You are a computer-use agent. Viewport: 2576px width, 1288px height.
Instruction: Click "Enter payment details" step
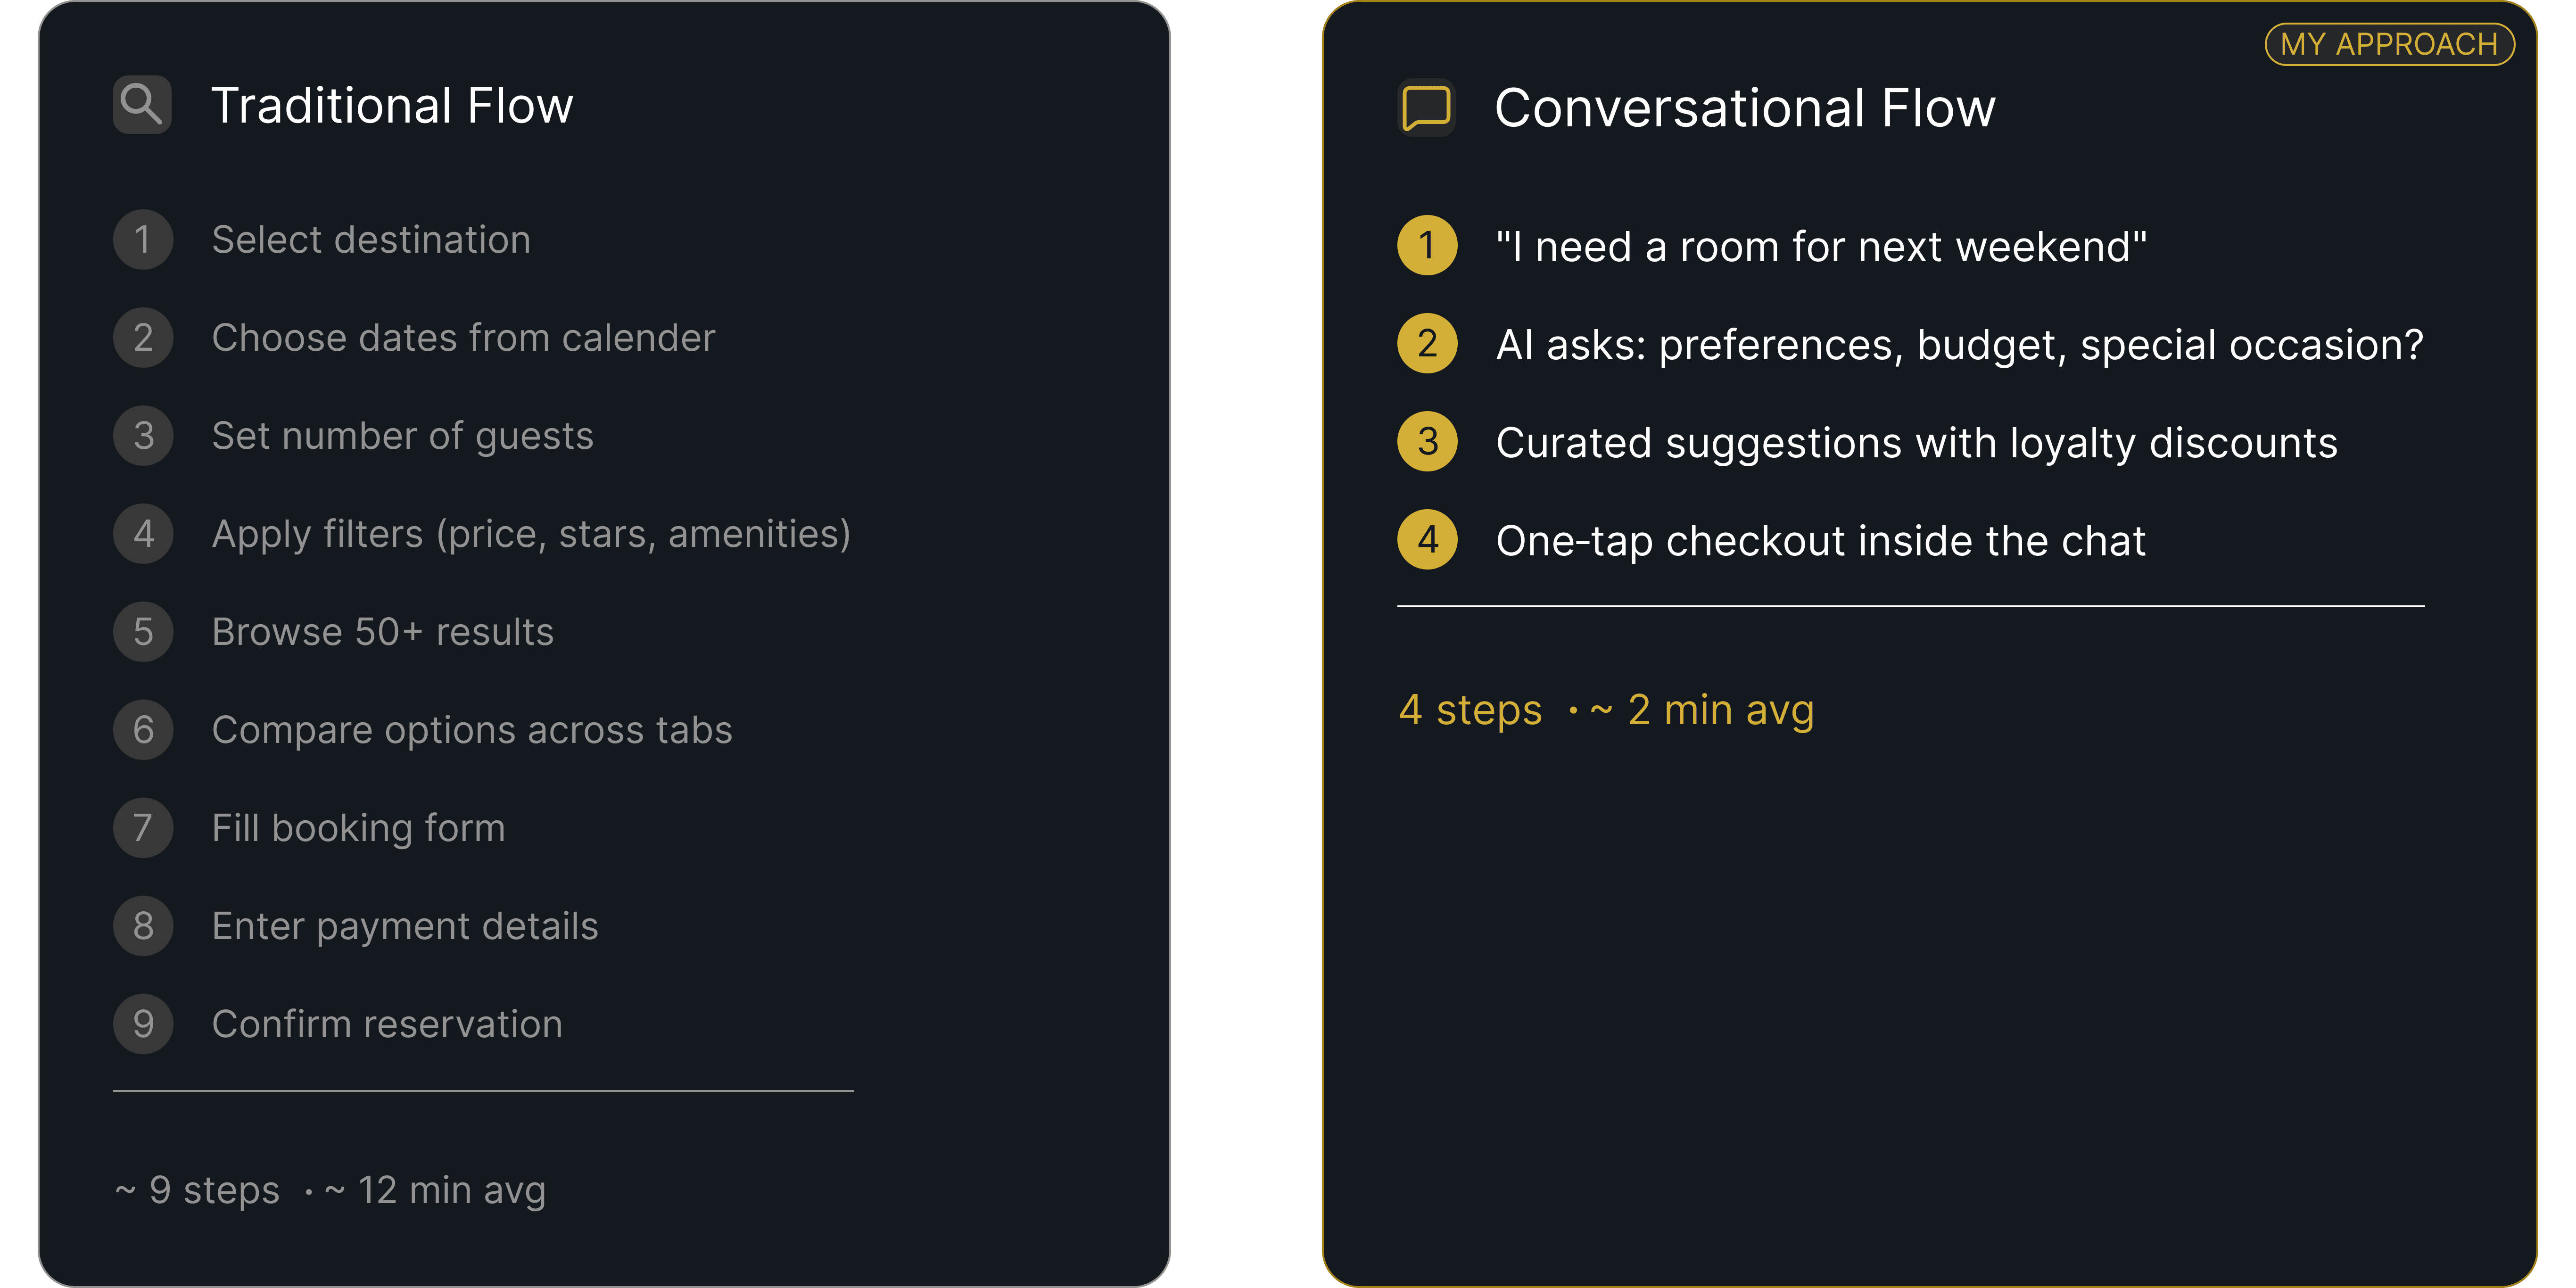[405, 926]
